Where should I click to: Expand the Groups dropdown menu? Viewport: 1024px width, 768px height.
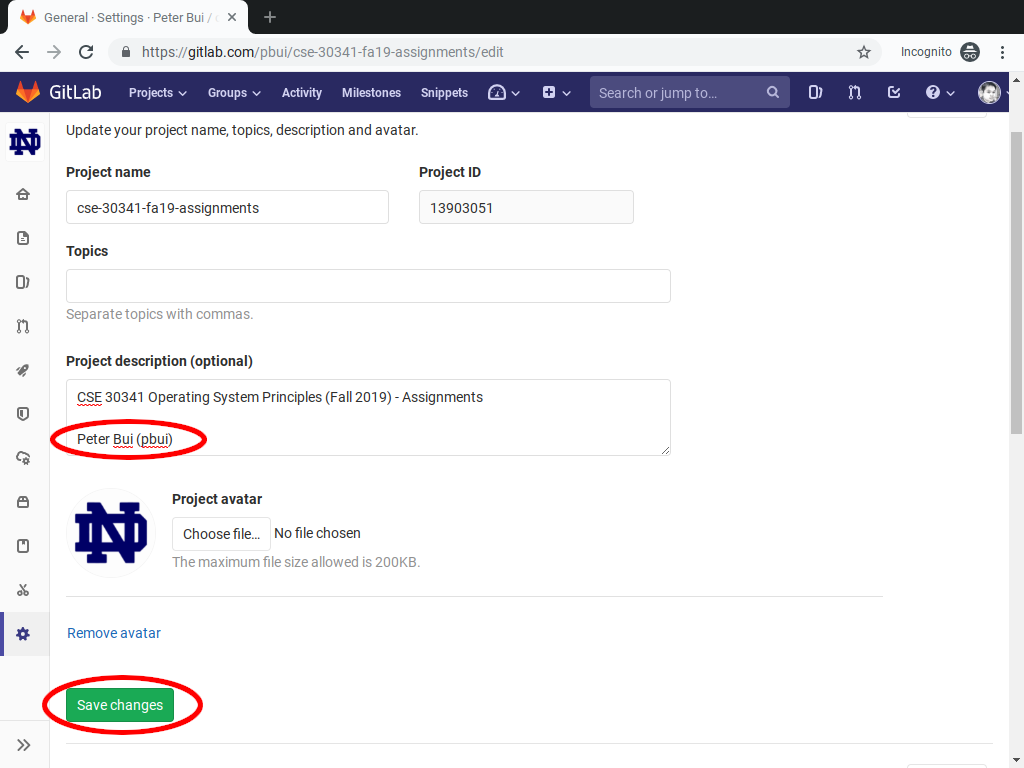(234, 93)
